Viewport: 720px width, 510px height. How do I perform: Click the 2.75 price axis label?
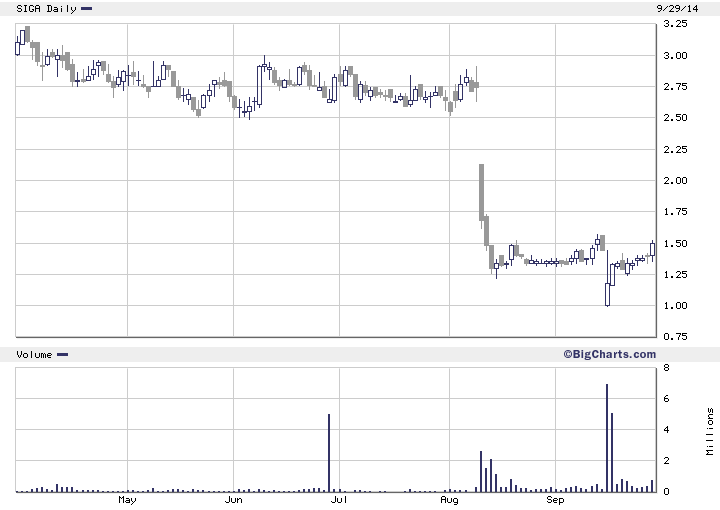click(675, 87)
